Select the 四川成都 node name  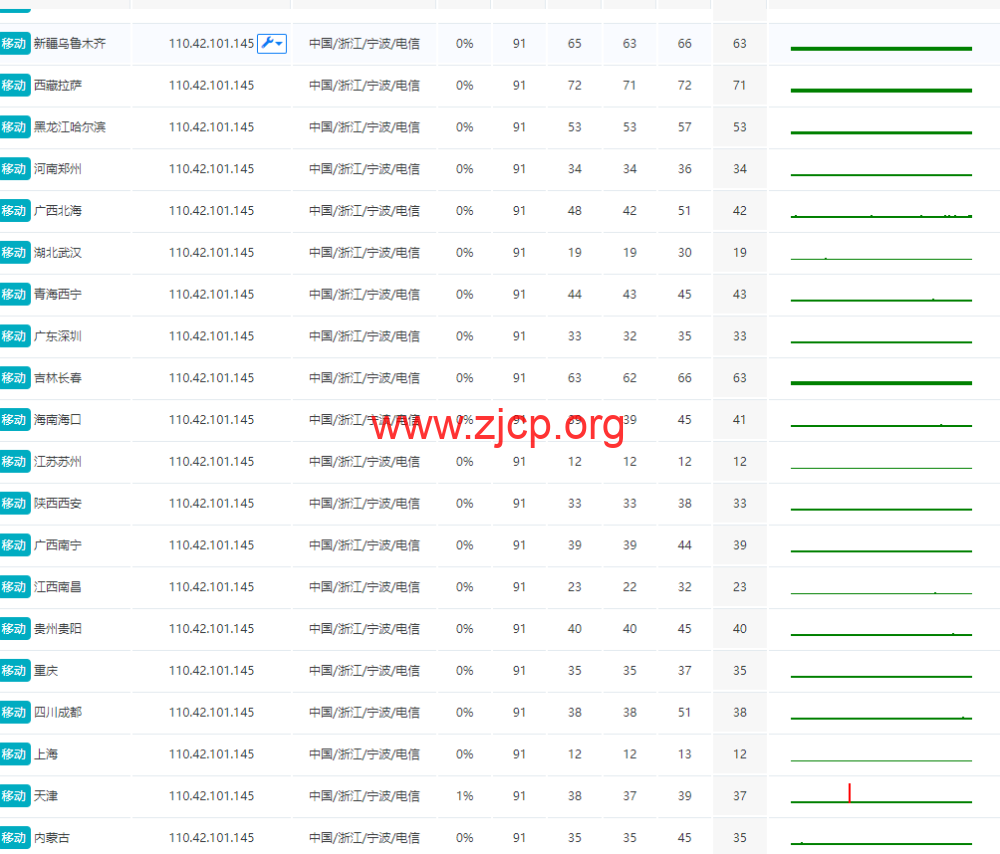58,712
